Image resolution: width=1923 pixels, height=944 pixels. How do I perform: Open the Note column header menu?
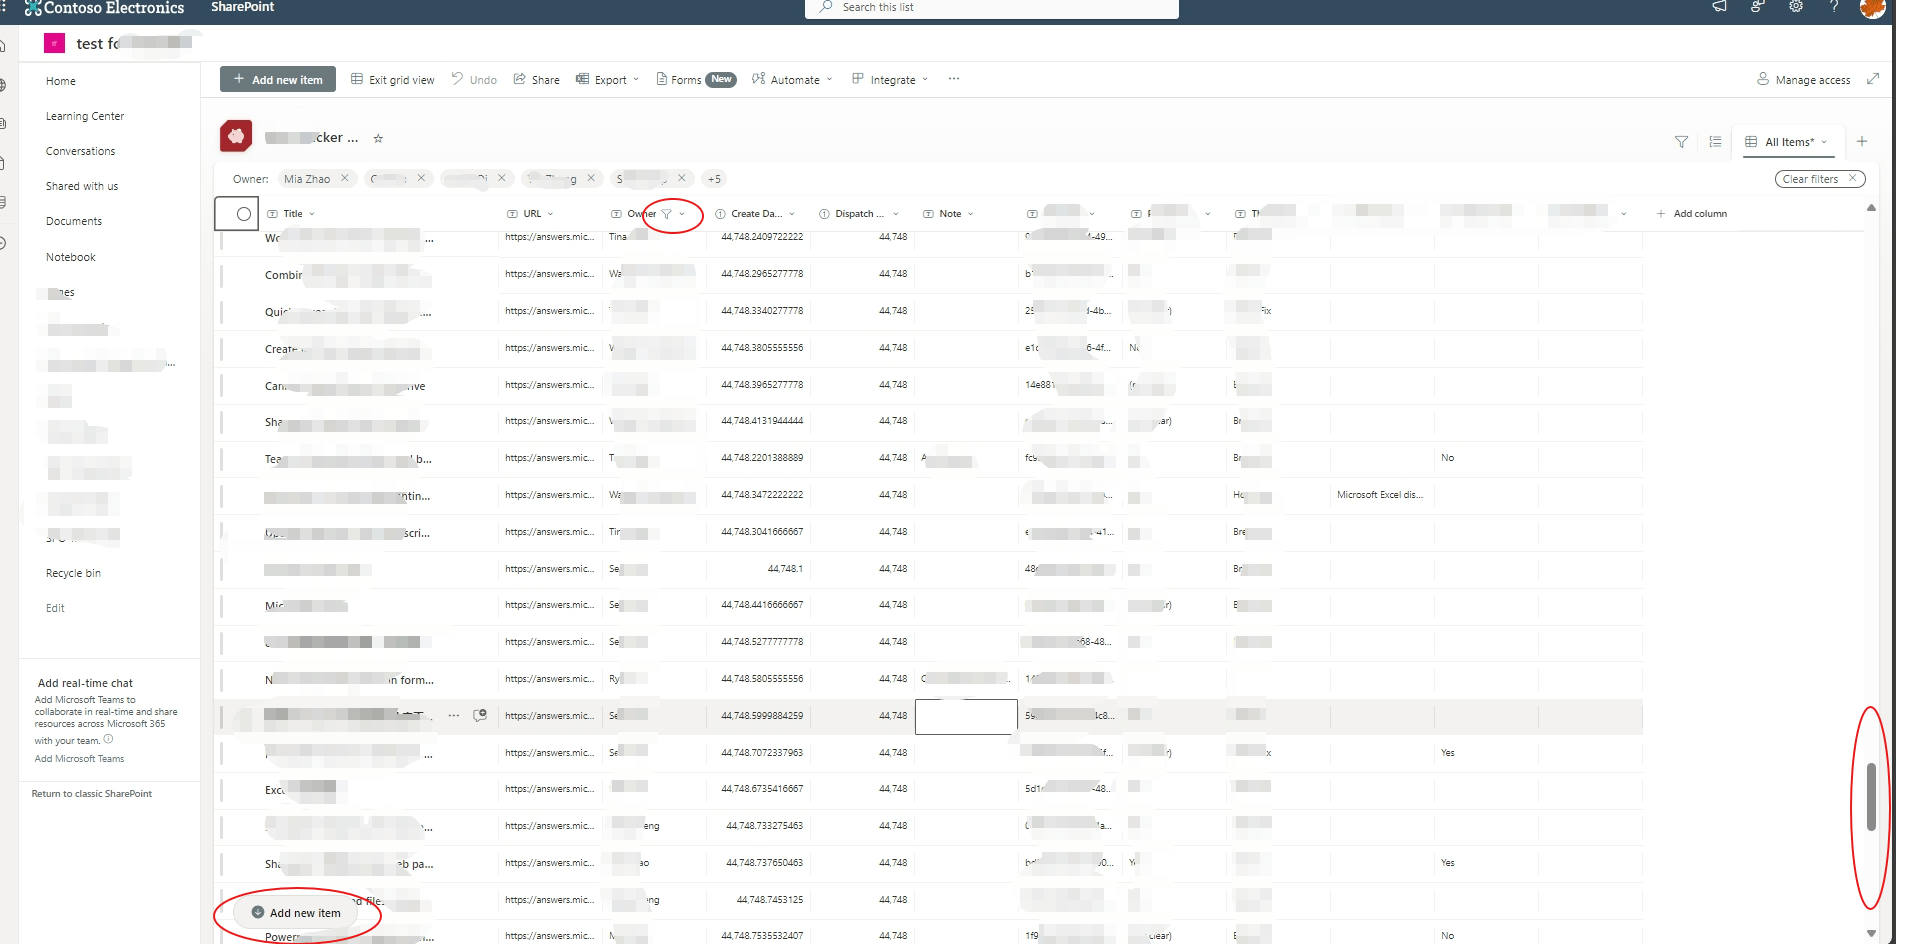pos(948,214)
